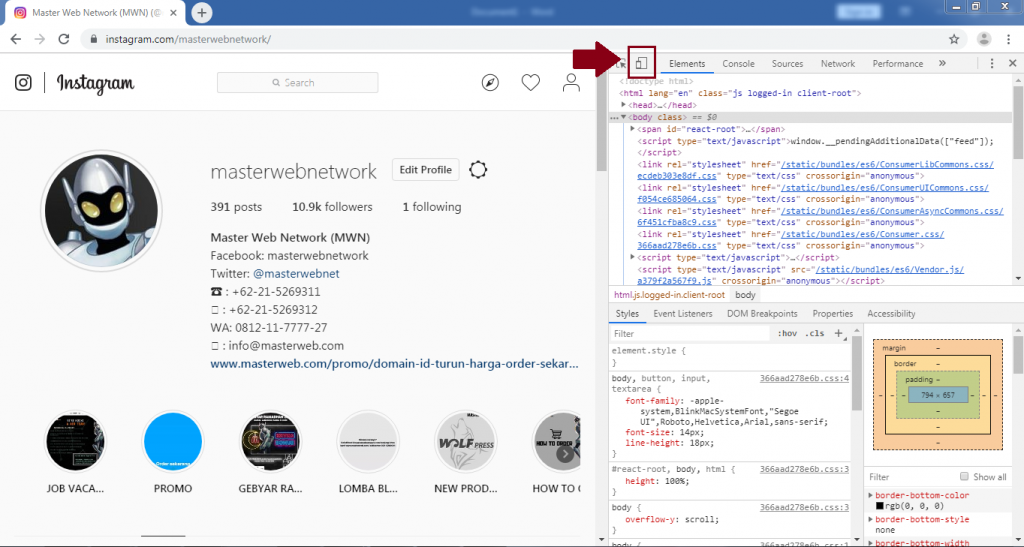Open the masterwebnetwork profile picture

pyautogui.click(x=101, y=210)
